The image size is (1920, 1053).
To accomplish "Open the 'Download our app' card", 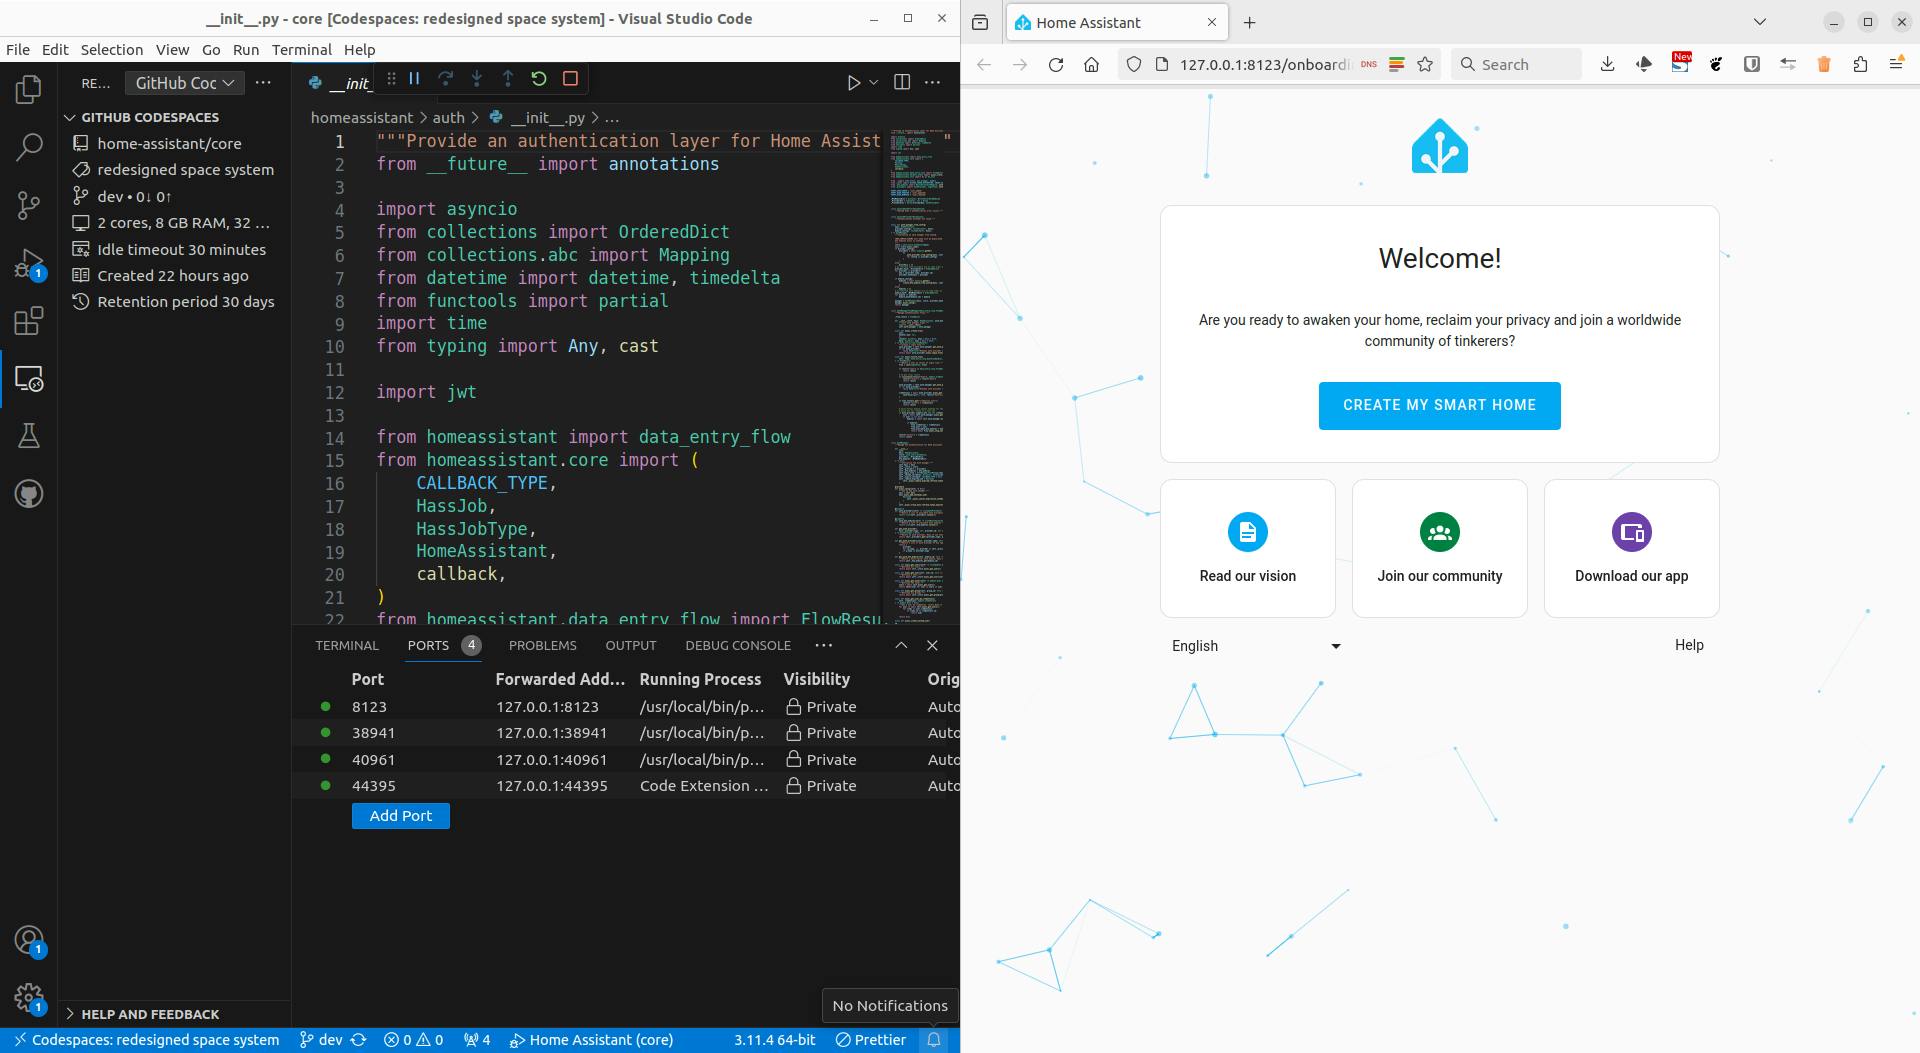I will tap(1632, 548).
